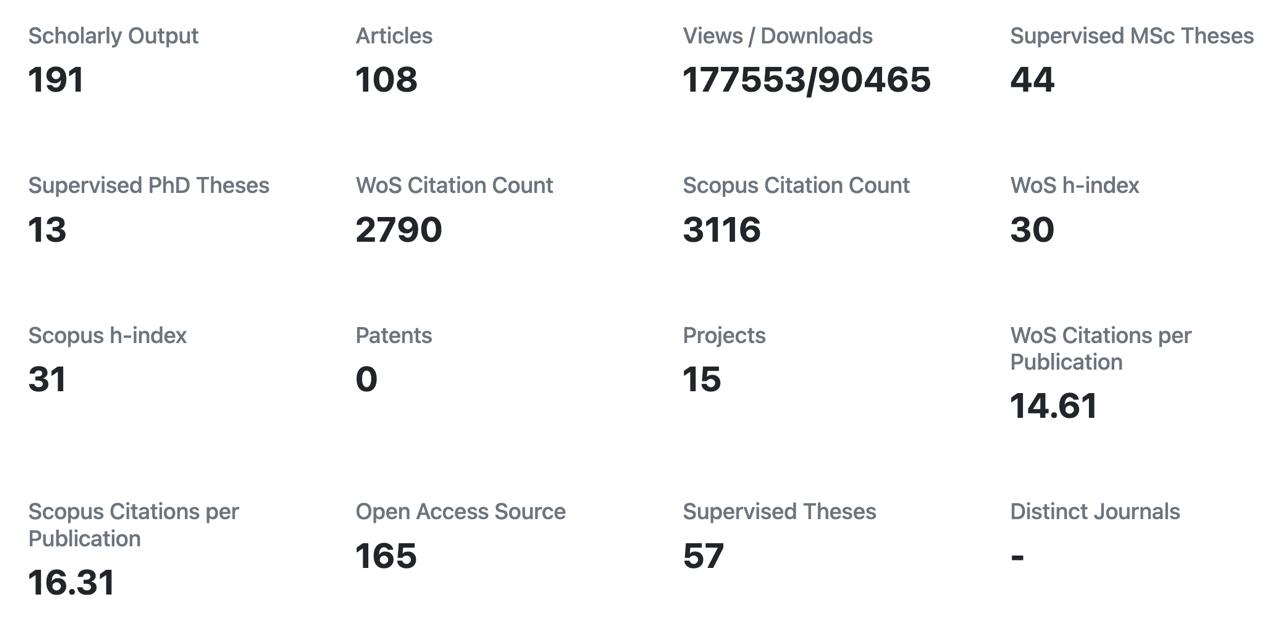The width and height of the screenshot is (1280, 633).
Task: Click the Patents label
Action: coord(393,336)
